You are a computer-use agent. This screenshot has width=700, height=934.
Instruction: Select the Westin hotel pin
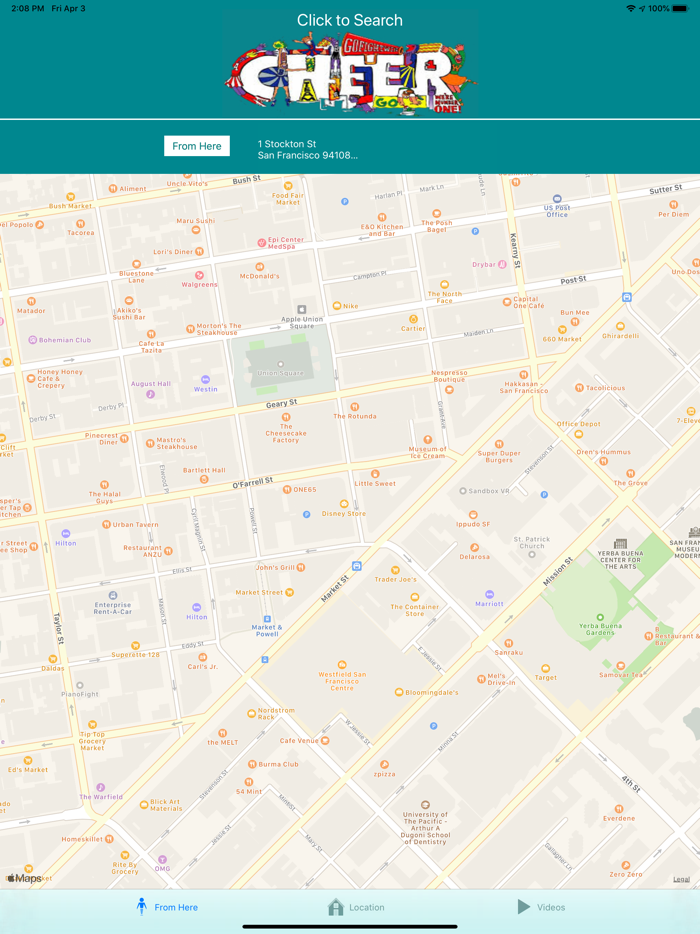point(205,379)
